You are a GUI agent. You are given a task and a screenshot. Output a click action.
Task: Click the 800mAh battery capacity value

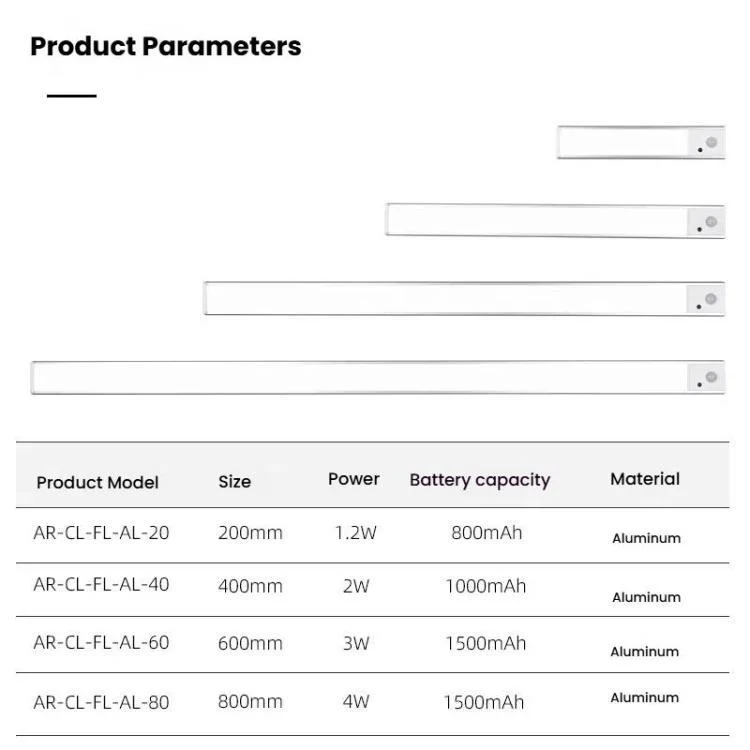click(x=487, y=533)
